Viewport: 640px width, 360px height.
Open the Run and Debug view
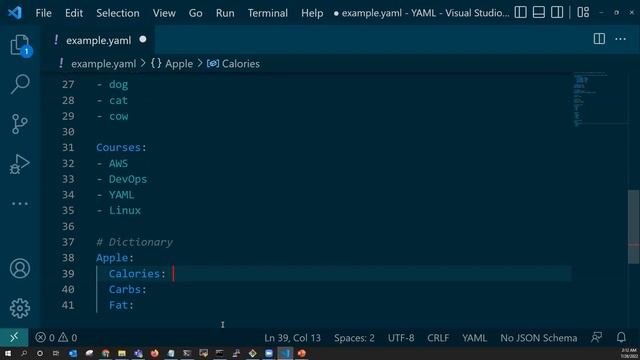(x=20, y=164)
